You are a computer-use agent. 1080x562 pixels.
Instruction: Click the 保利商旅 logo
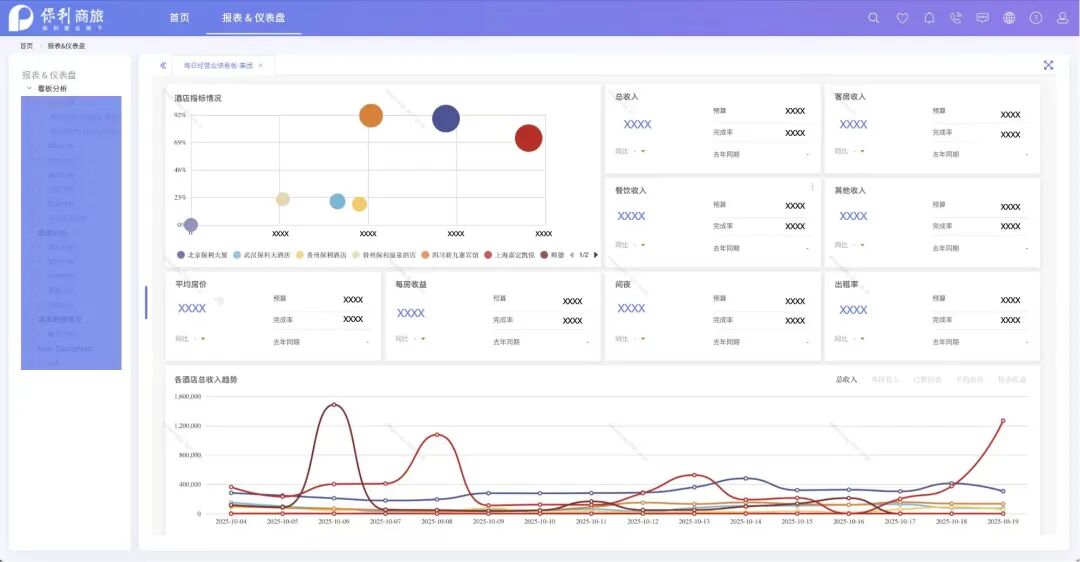(56, 18)
